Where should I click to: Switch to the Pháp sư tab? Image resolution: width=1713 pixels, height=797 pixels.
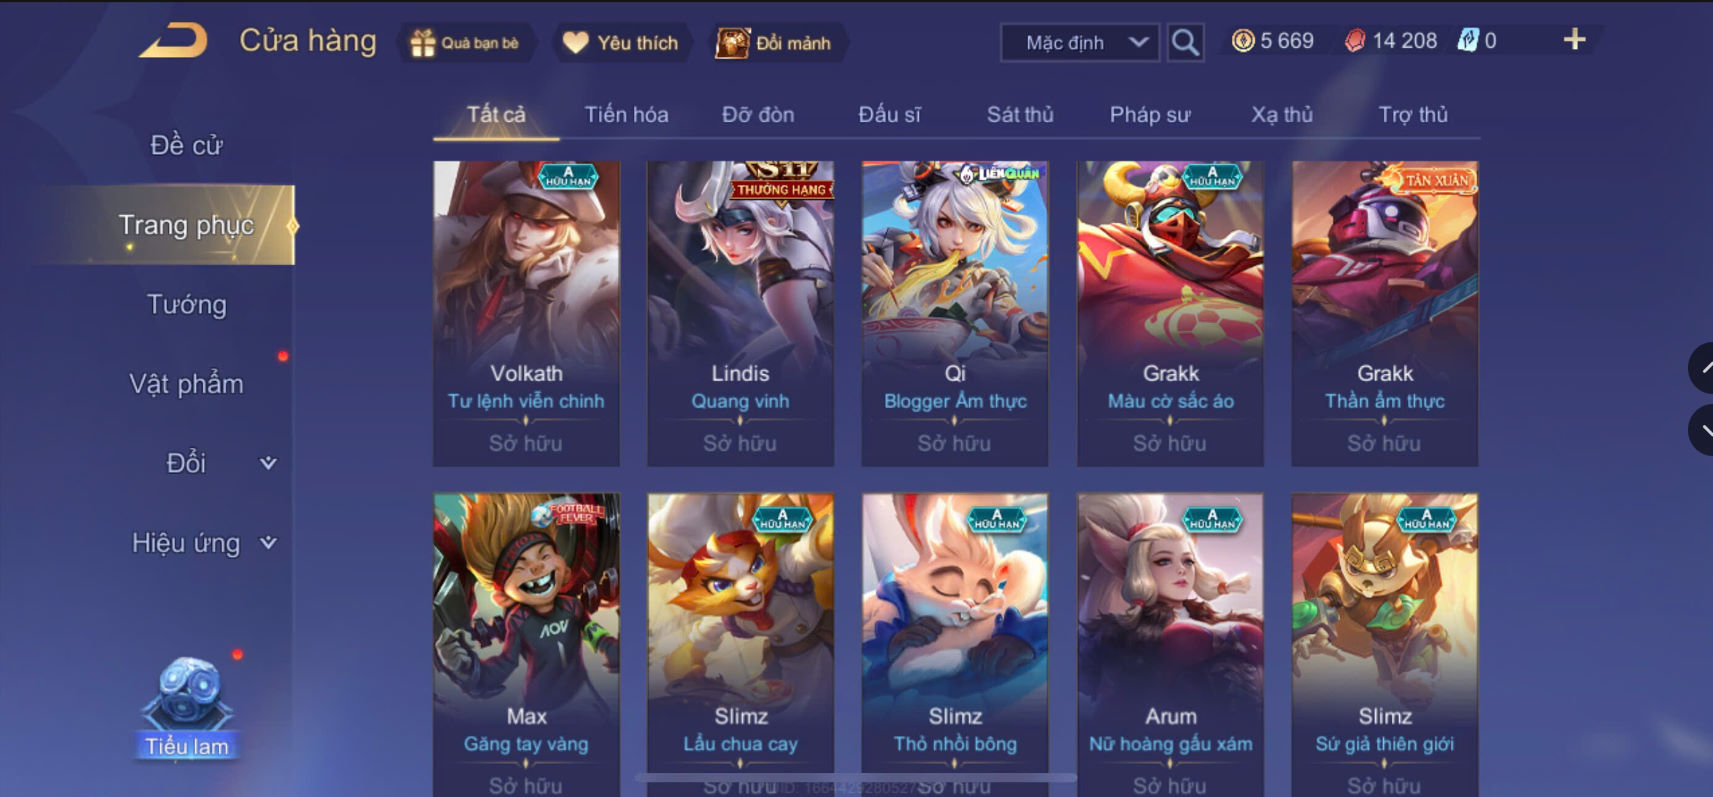click(1150, 114)
